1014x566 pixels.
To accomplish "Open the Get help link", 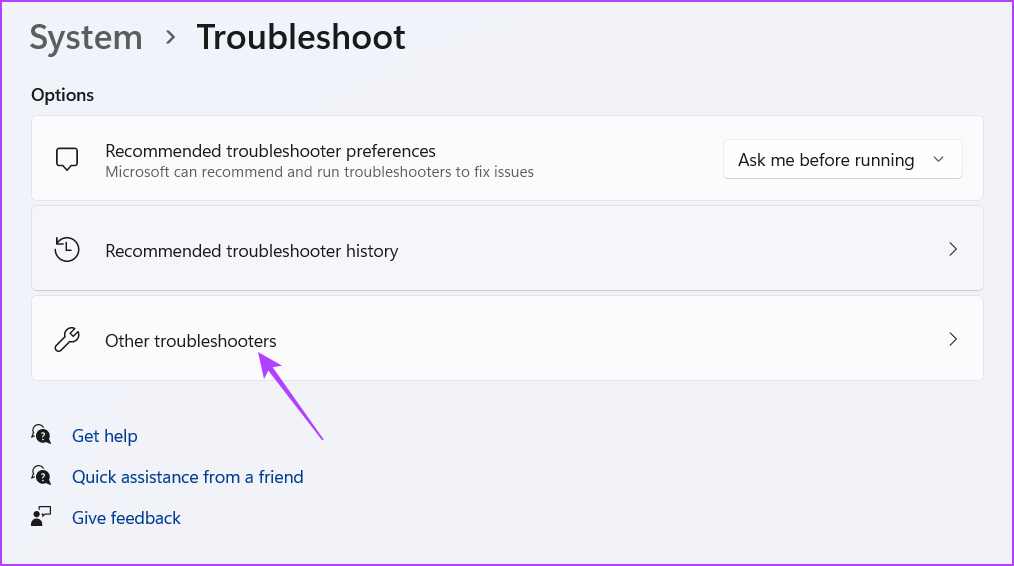I will 105,436.
